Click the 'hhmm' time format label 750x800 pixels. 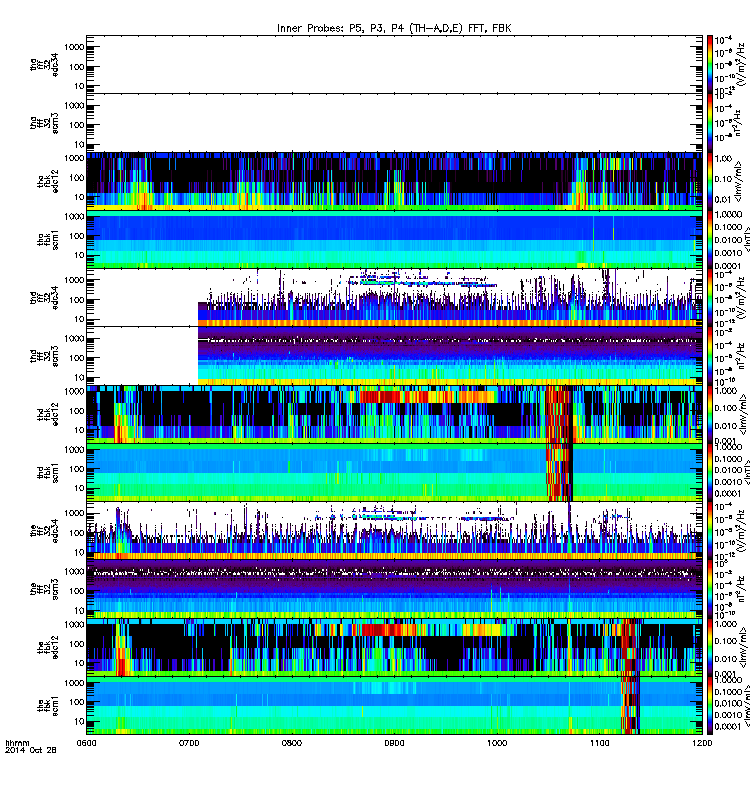17,743
